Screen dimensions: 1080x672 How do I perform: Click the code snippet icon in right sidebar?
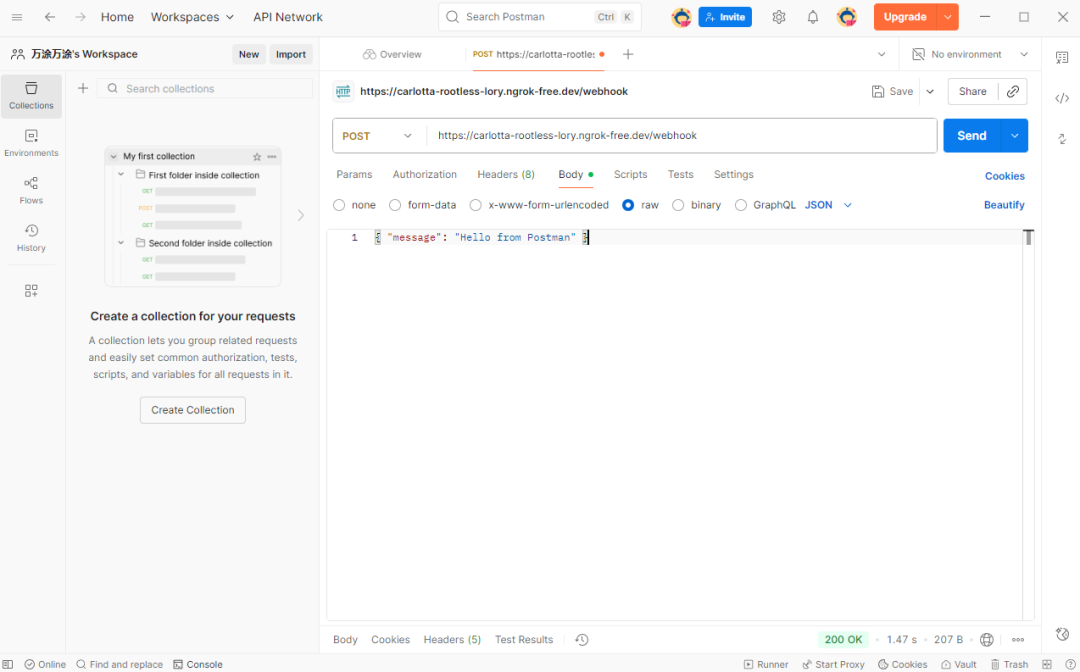1062,98
